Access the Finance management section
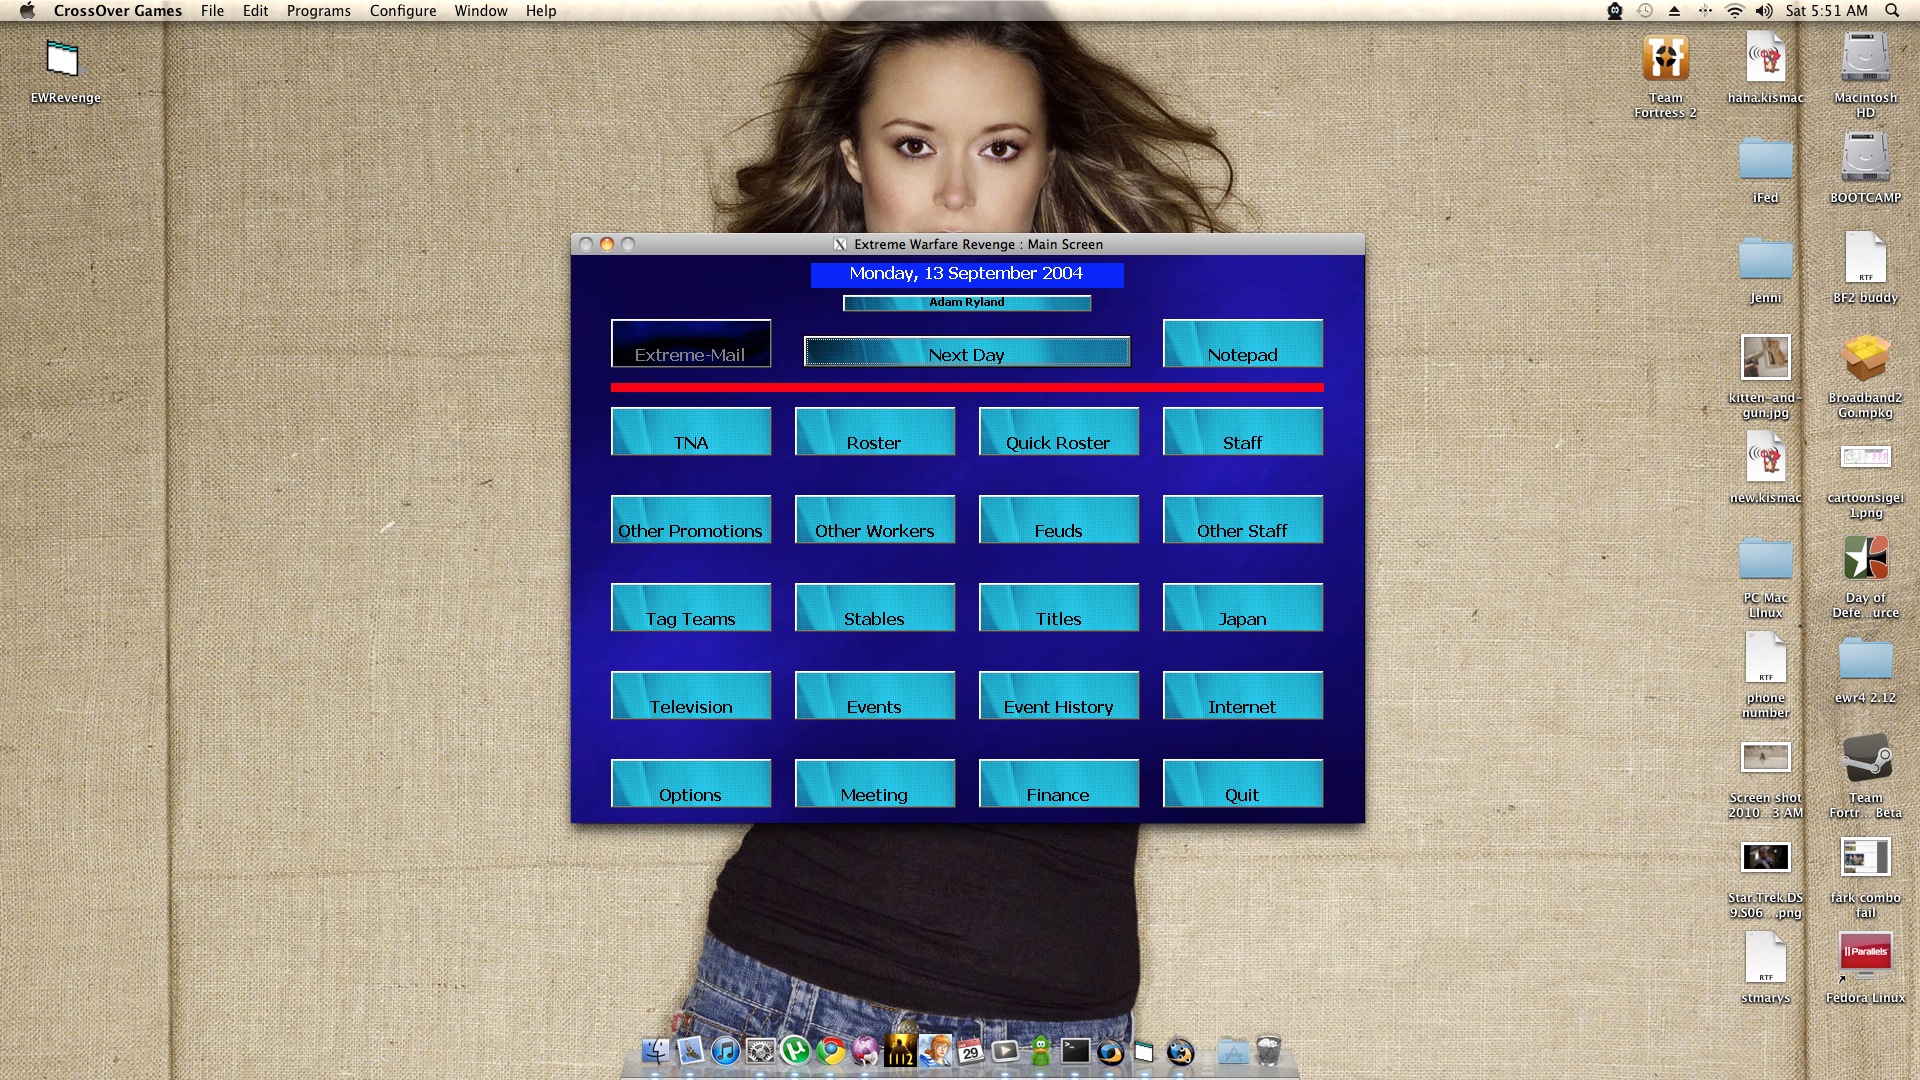 [1058, 794]
